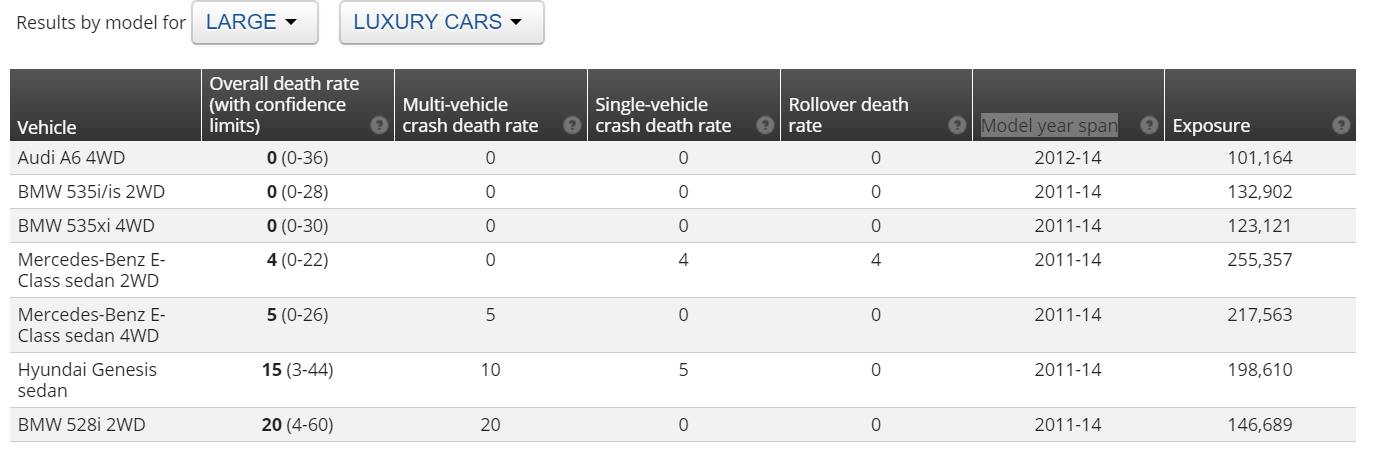Viewport: 1374px width, 465px height.
Task: Click help icon beside Exposure header
Action: 1342,126
